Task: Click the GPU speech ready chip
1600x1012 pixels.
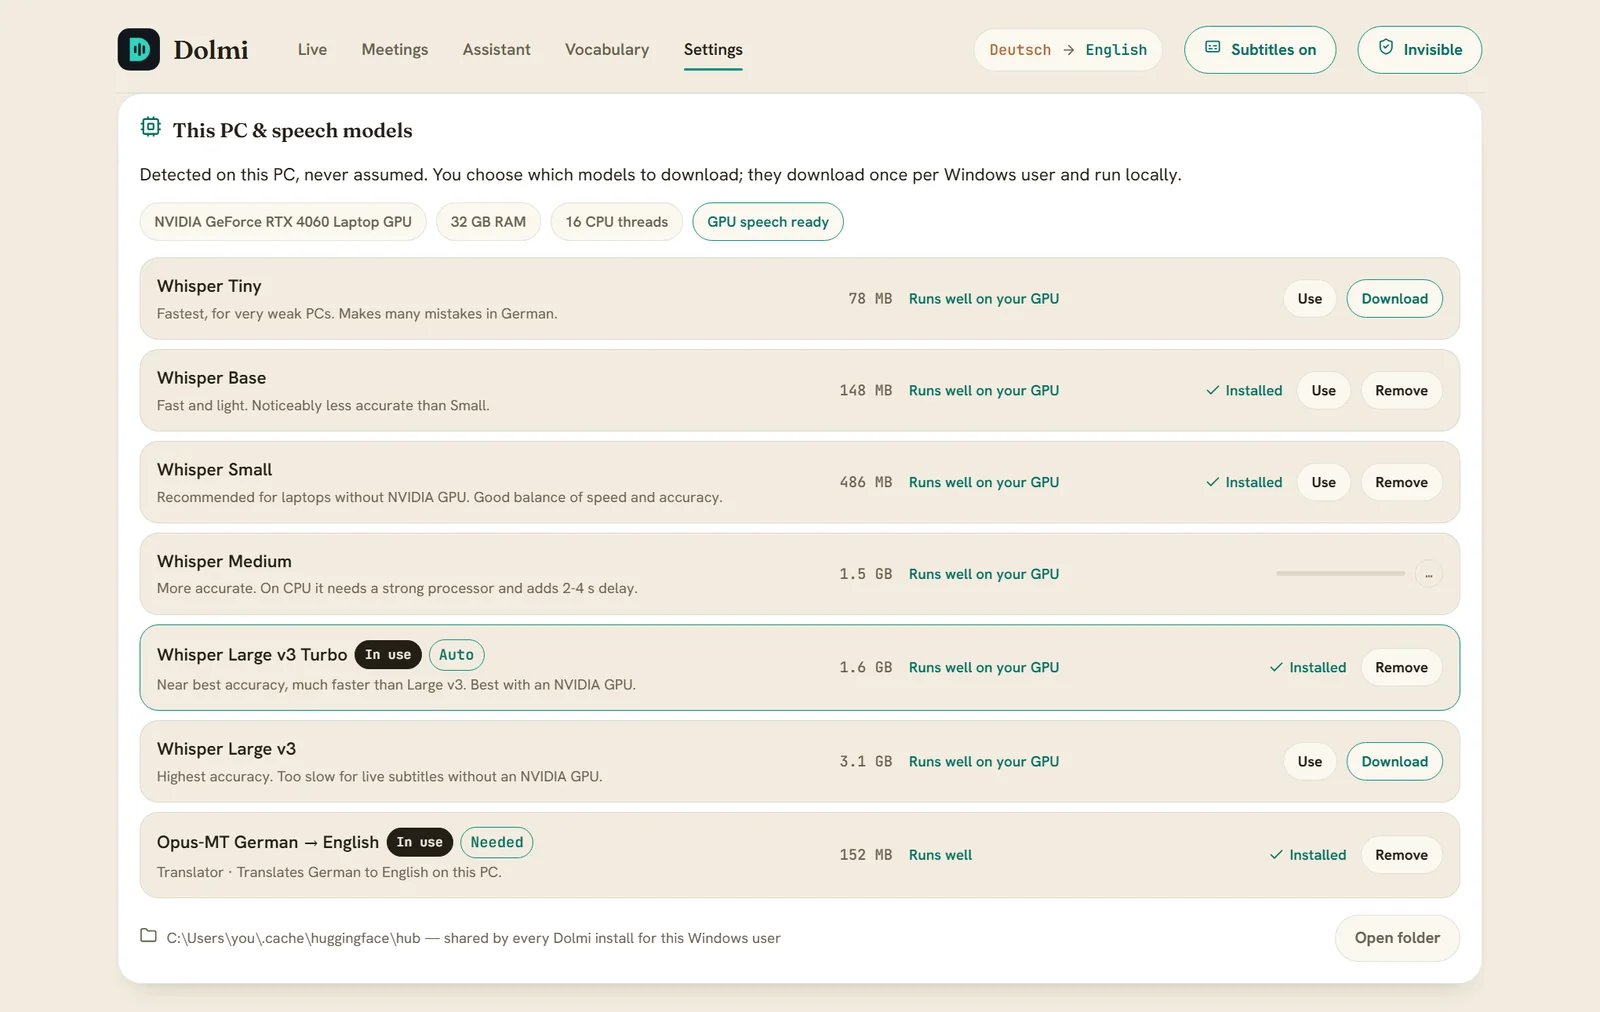Action: (768, 222)
